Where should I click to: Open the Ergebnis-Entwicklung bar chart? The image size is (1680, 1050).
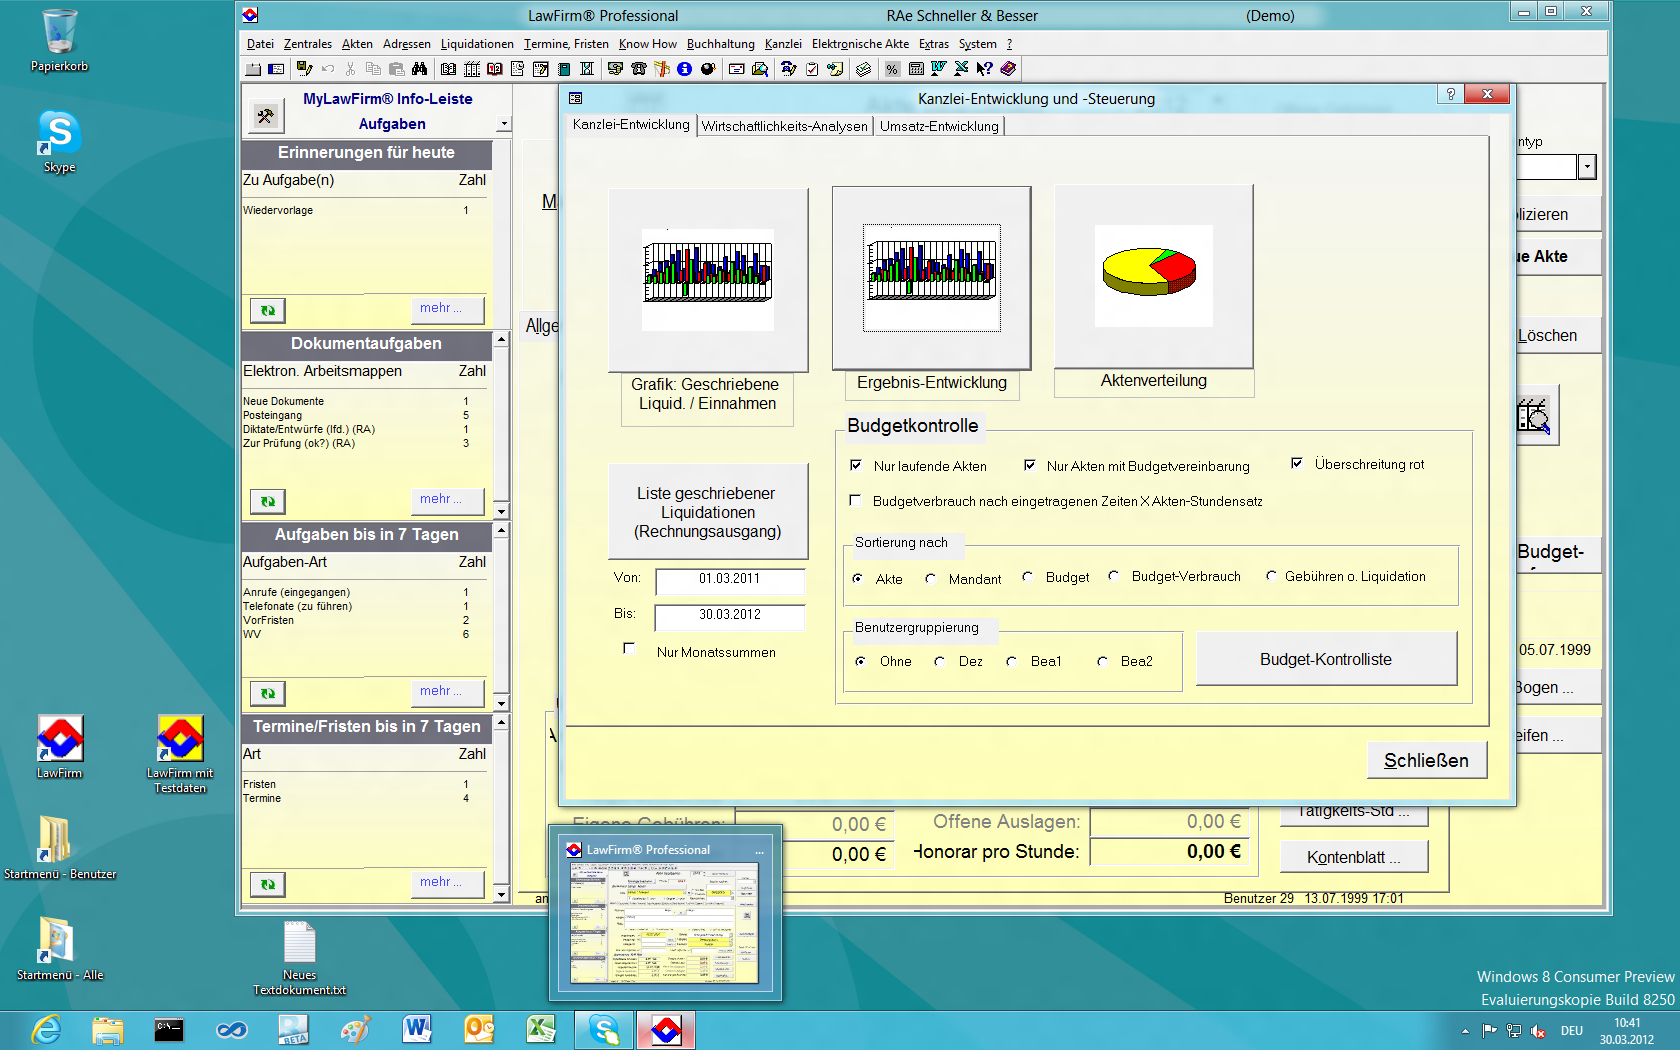click(x=931, y=277)
